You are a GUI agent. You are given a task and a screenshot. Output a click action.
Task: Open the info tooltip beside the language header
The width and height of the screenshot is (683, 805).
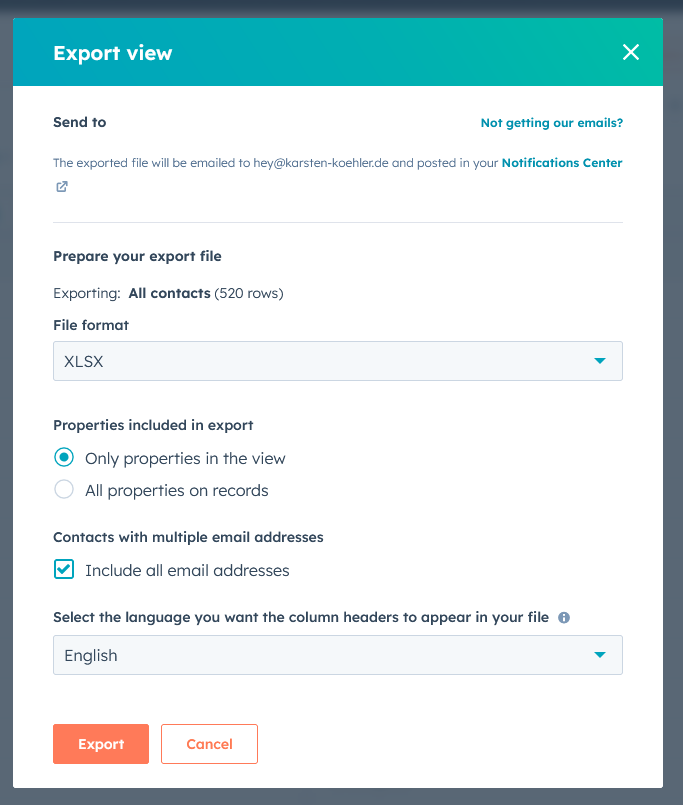tap(563, 617)
